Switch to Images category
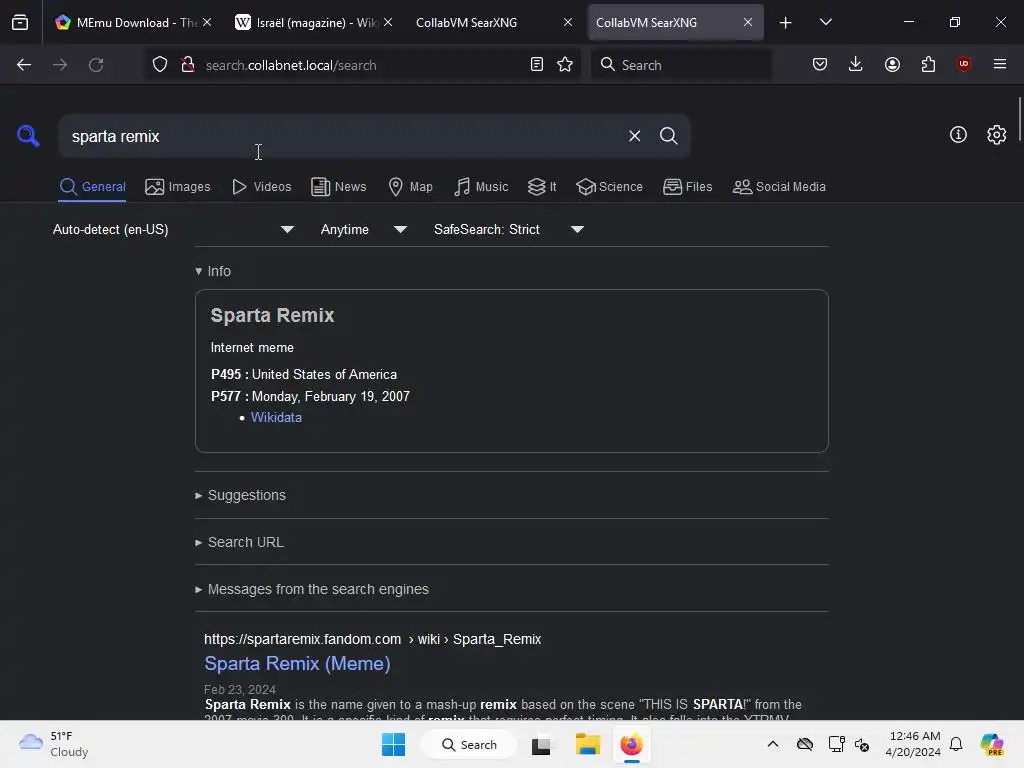This screenshot has height=768, width=1024. coord(178,187)
